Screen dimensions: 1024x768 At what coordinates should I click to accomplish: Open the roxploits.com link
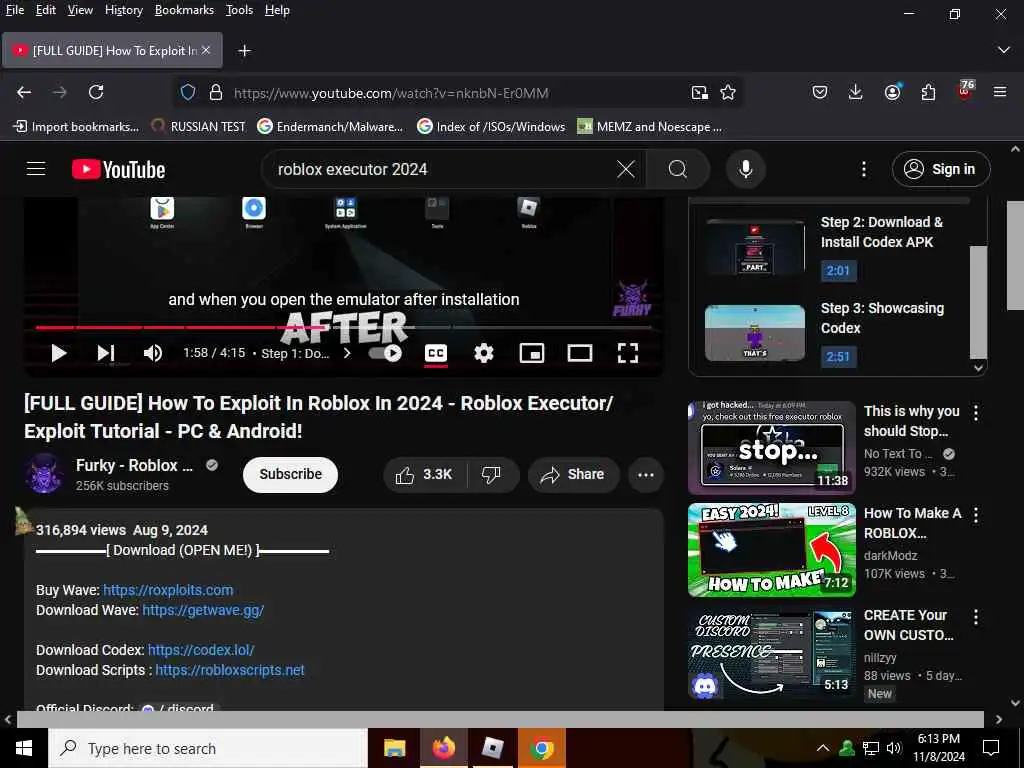pyautogui.click(x=168, y=590)
